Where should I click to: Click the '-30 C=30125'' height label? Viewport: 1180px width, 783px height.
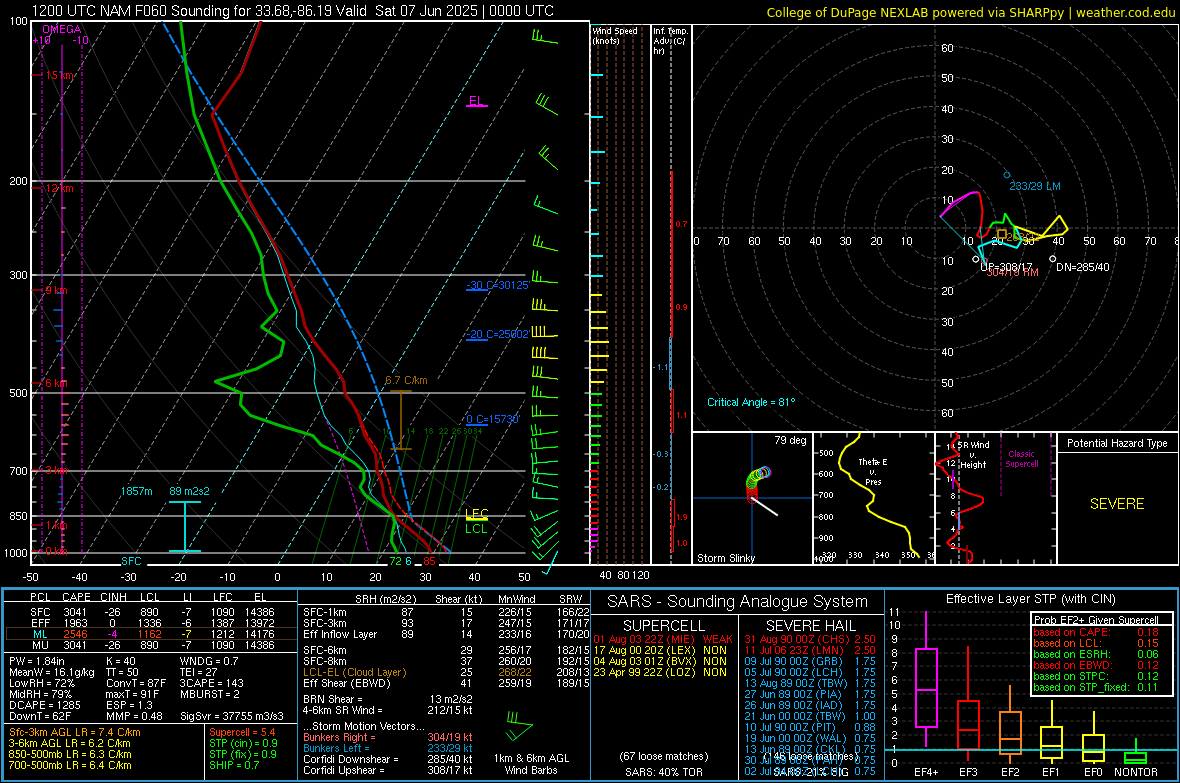click(x=497, y=285)
